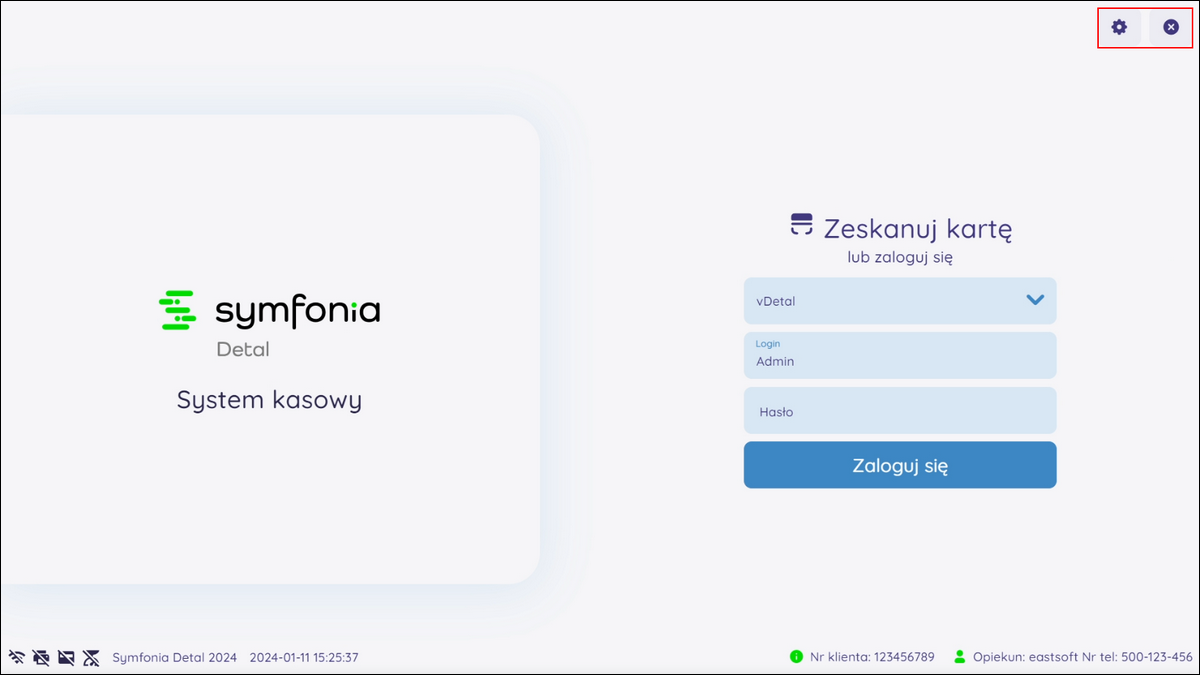This screenshot has height=675, width=1200.
Task: Click the crossed-out card terminal status icon
Action: (66, 657)
